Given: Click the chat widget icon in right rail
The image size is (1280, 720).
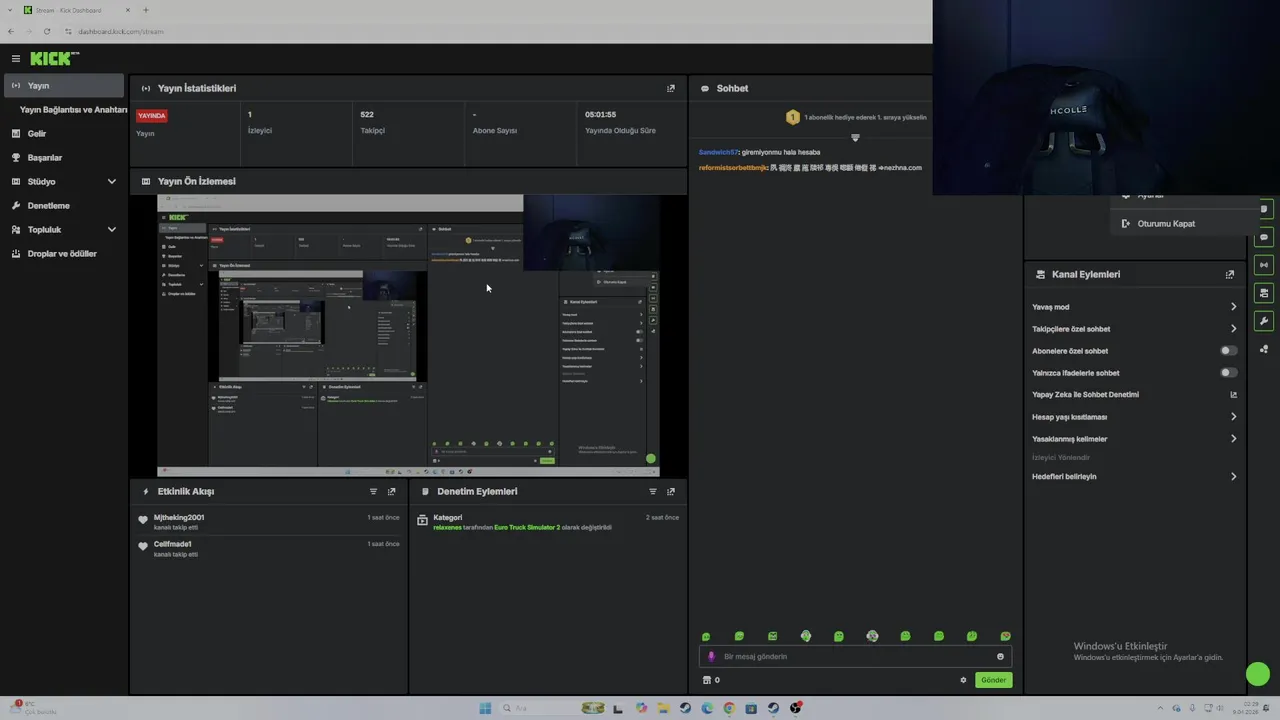Looking at the screenshot, I should tap(1264, 238).
